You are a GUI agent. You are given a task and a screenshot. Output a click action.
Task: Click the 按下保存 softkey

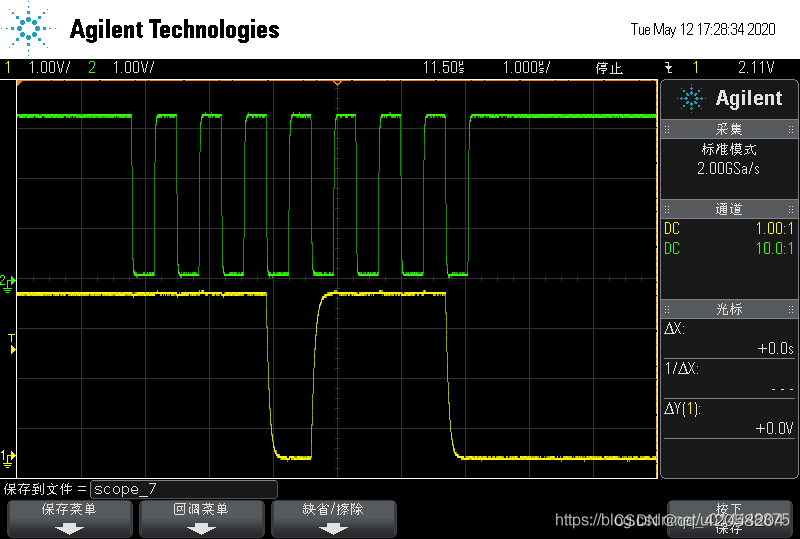click(x=730, y=519)
